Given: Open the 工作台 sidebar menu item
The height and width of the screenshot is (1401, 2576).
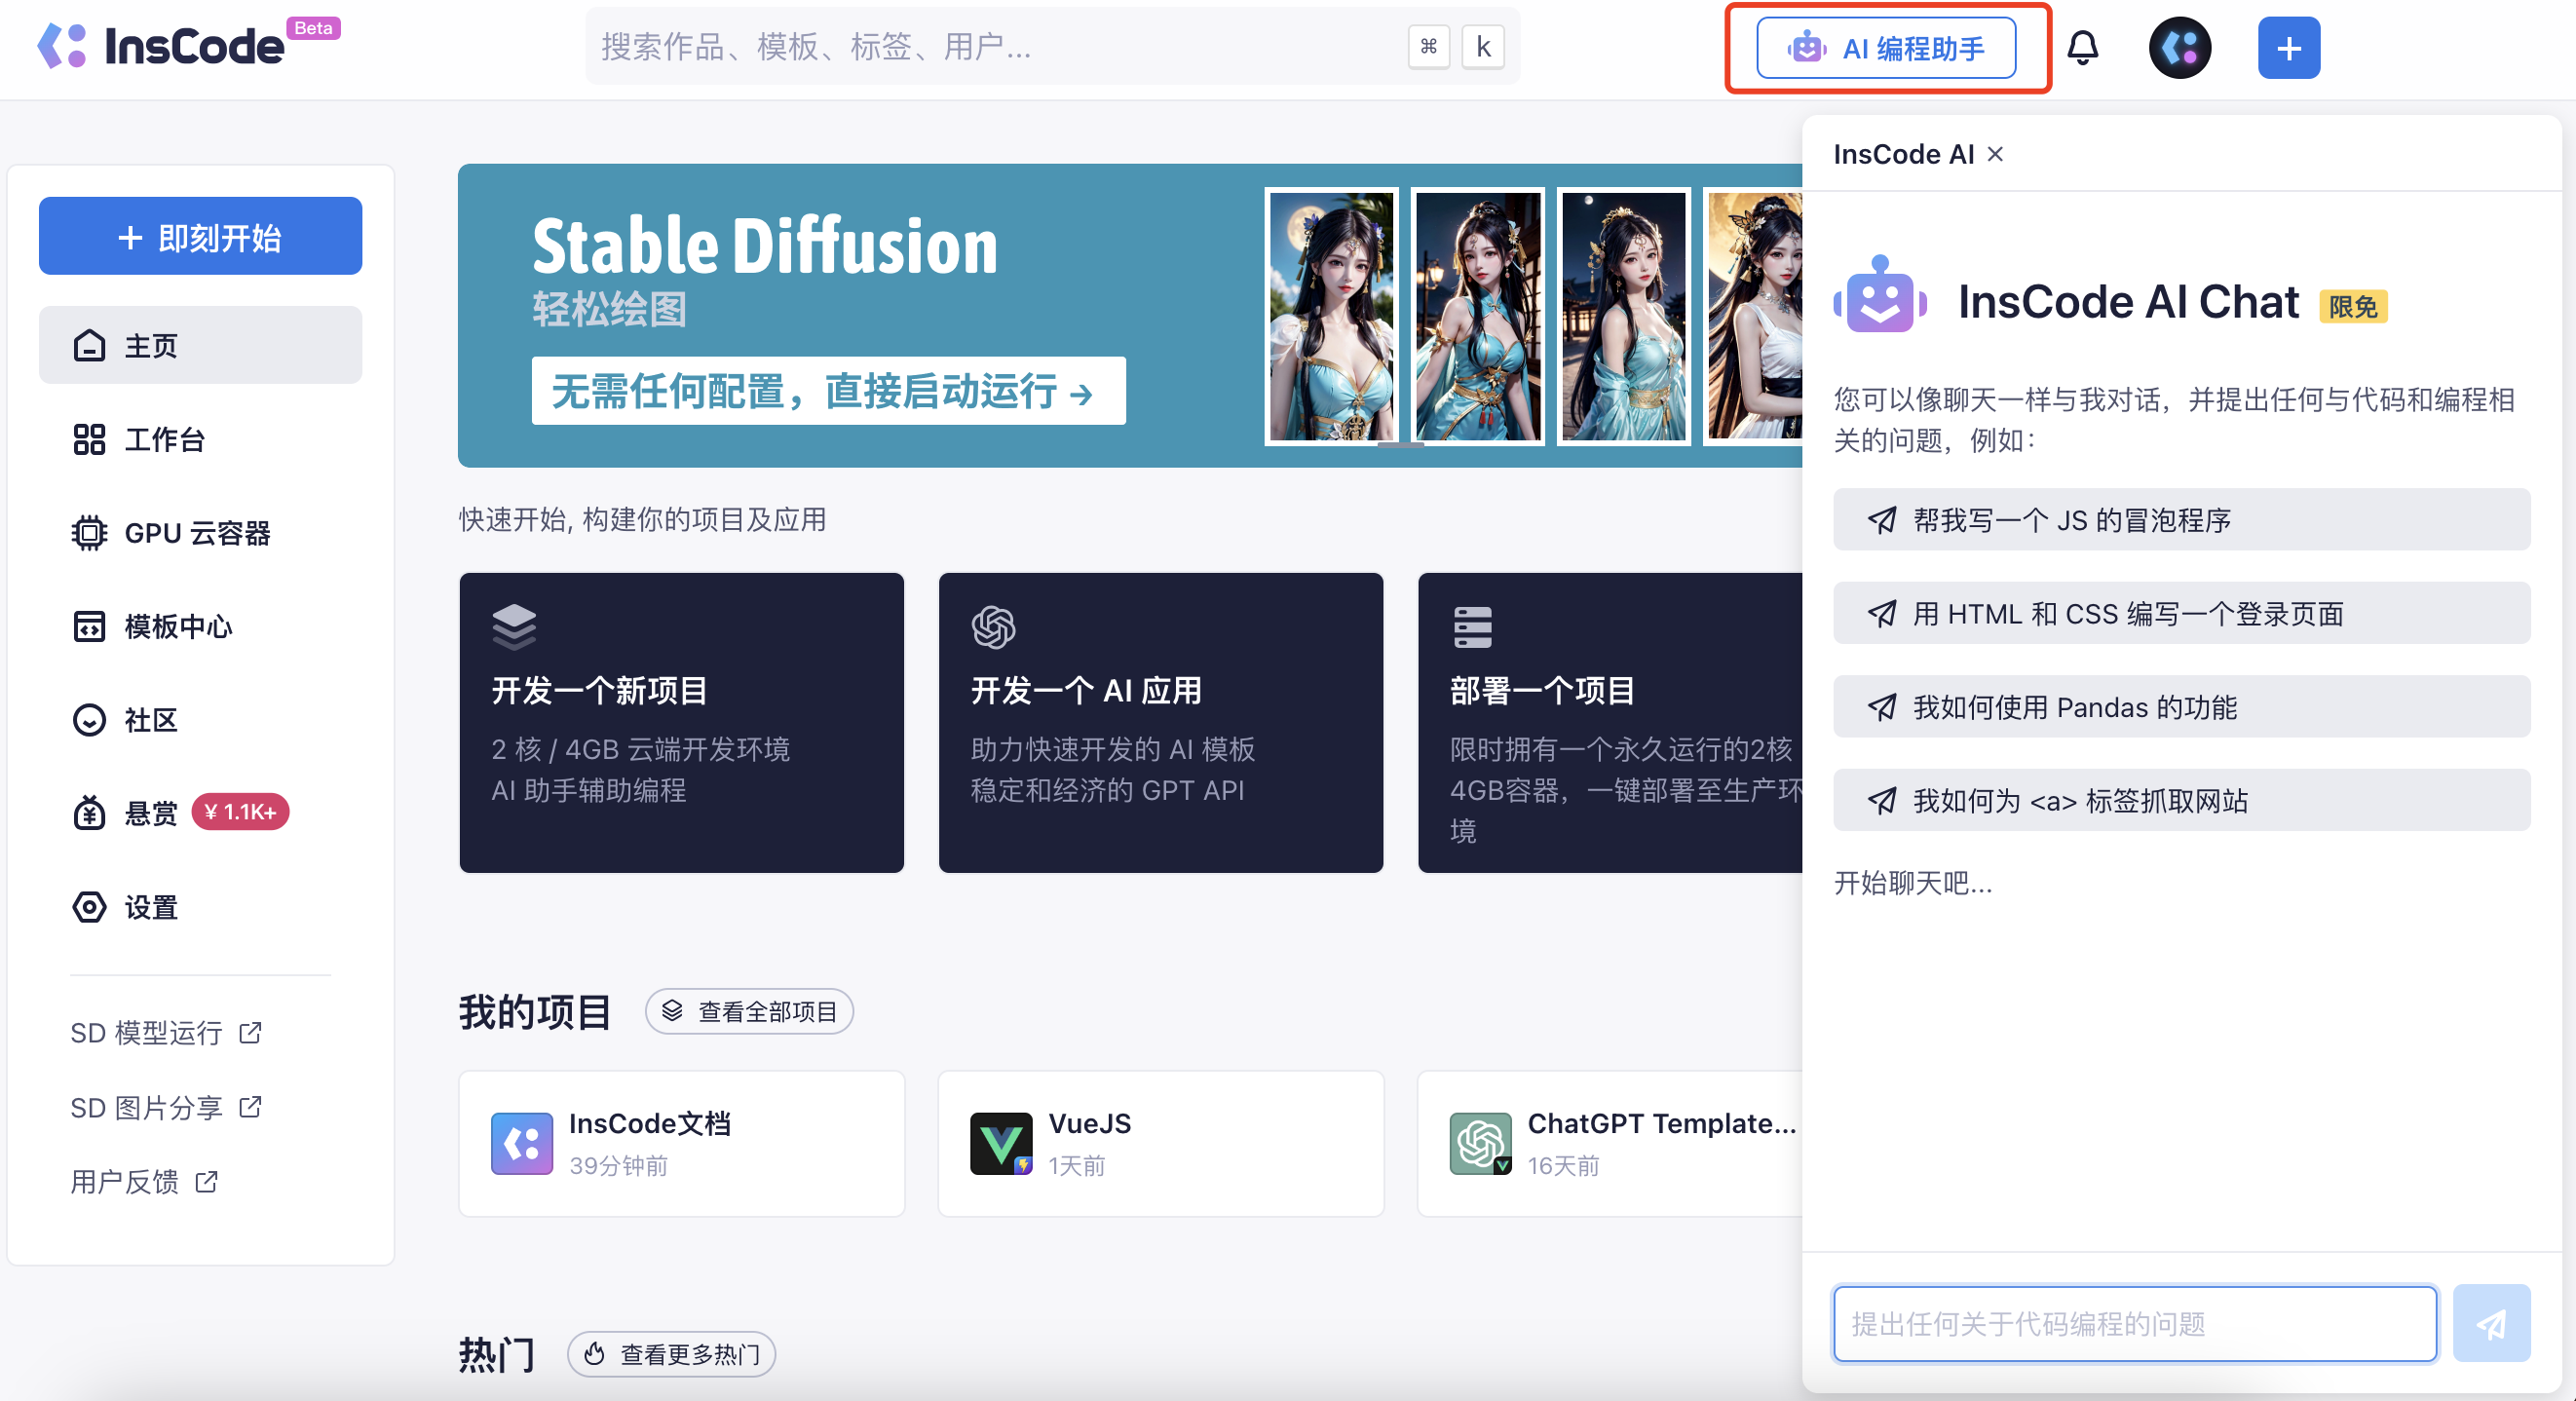Looking at the screenshot, I should click(200, 439).
